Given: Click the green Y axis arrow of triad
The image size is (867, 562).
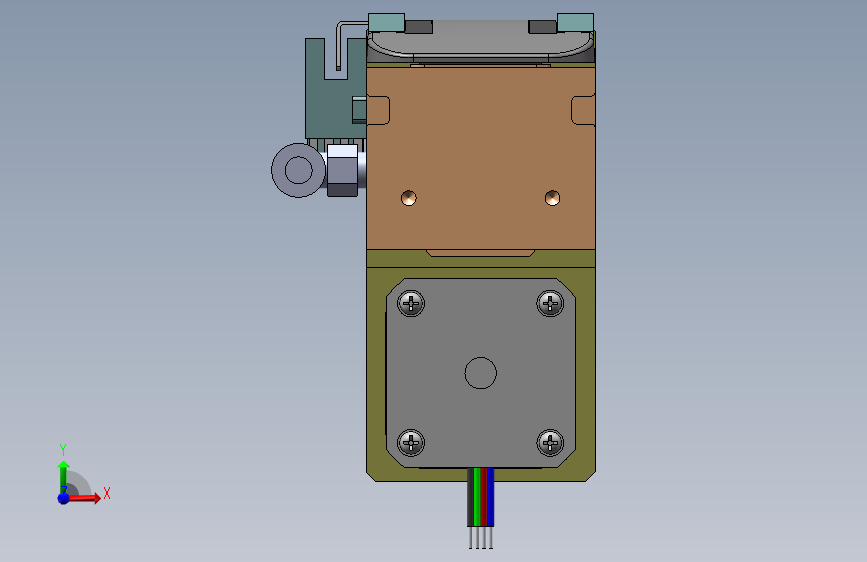Looking at the screenshot, I should 64,476.
